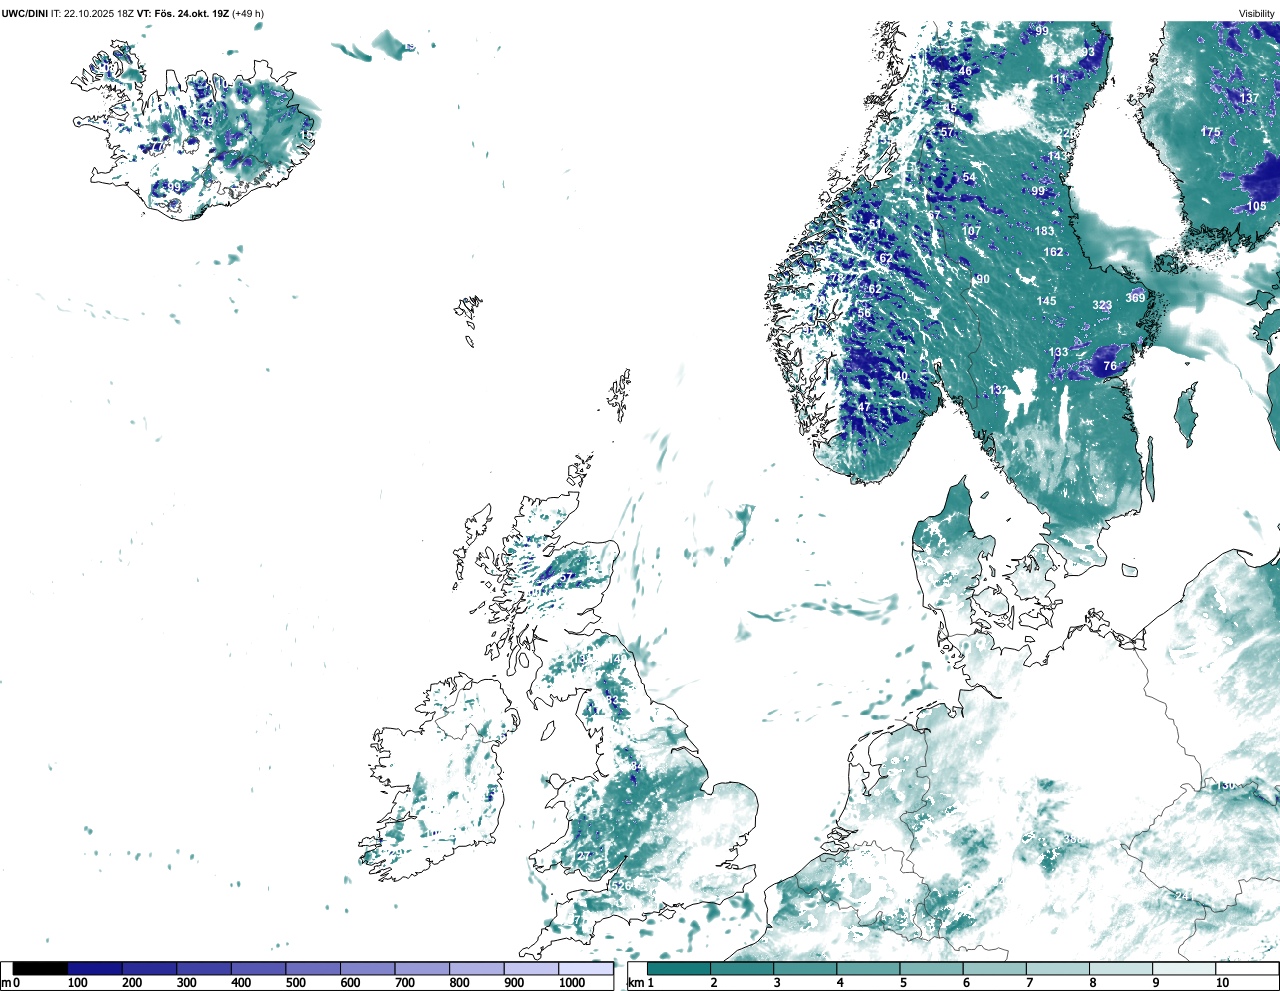Screen dimensions: 1280x991
Task: Click the dark blue 100–200 m legend swatch
Action: [x=95, y=969]
